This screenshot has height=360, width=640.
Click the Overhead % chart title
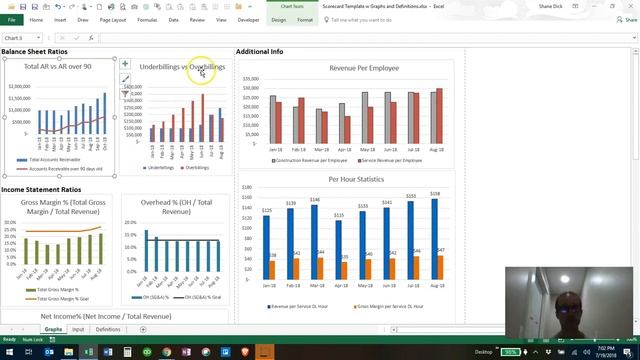(176, 207)
